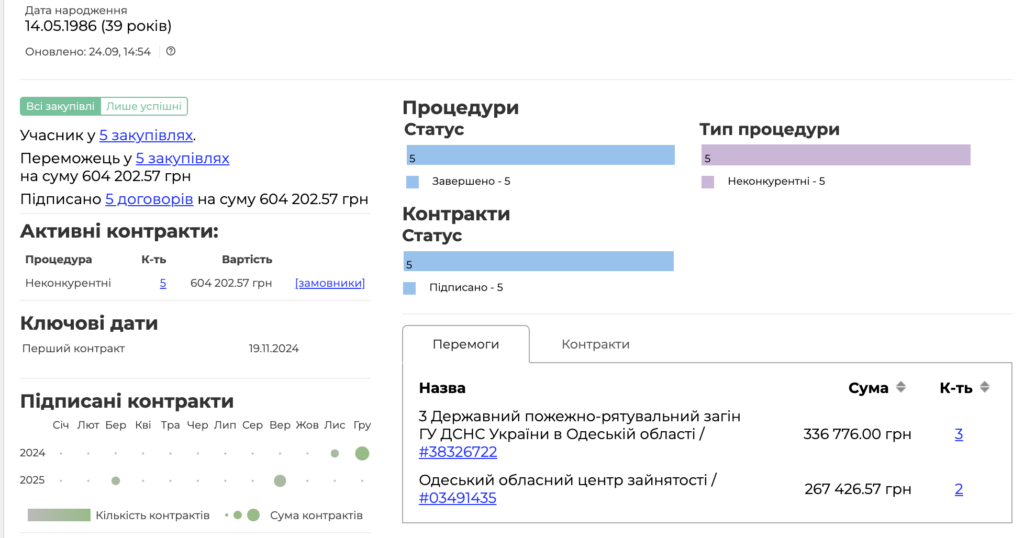Open organization code #03491435
This screenshot has height=538, width=1024.
[457, 498]
